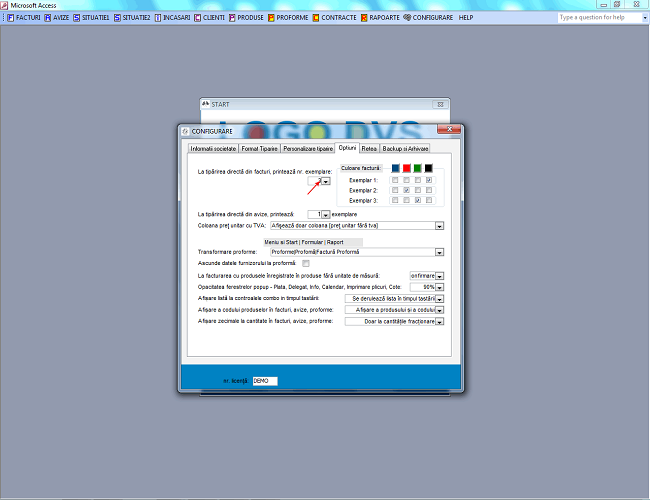Screen dimensions: 650x500
Task: Click the Type a question for help box
Action: pyautogui.click(x=599, y=17)
